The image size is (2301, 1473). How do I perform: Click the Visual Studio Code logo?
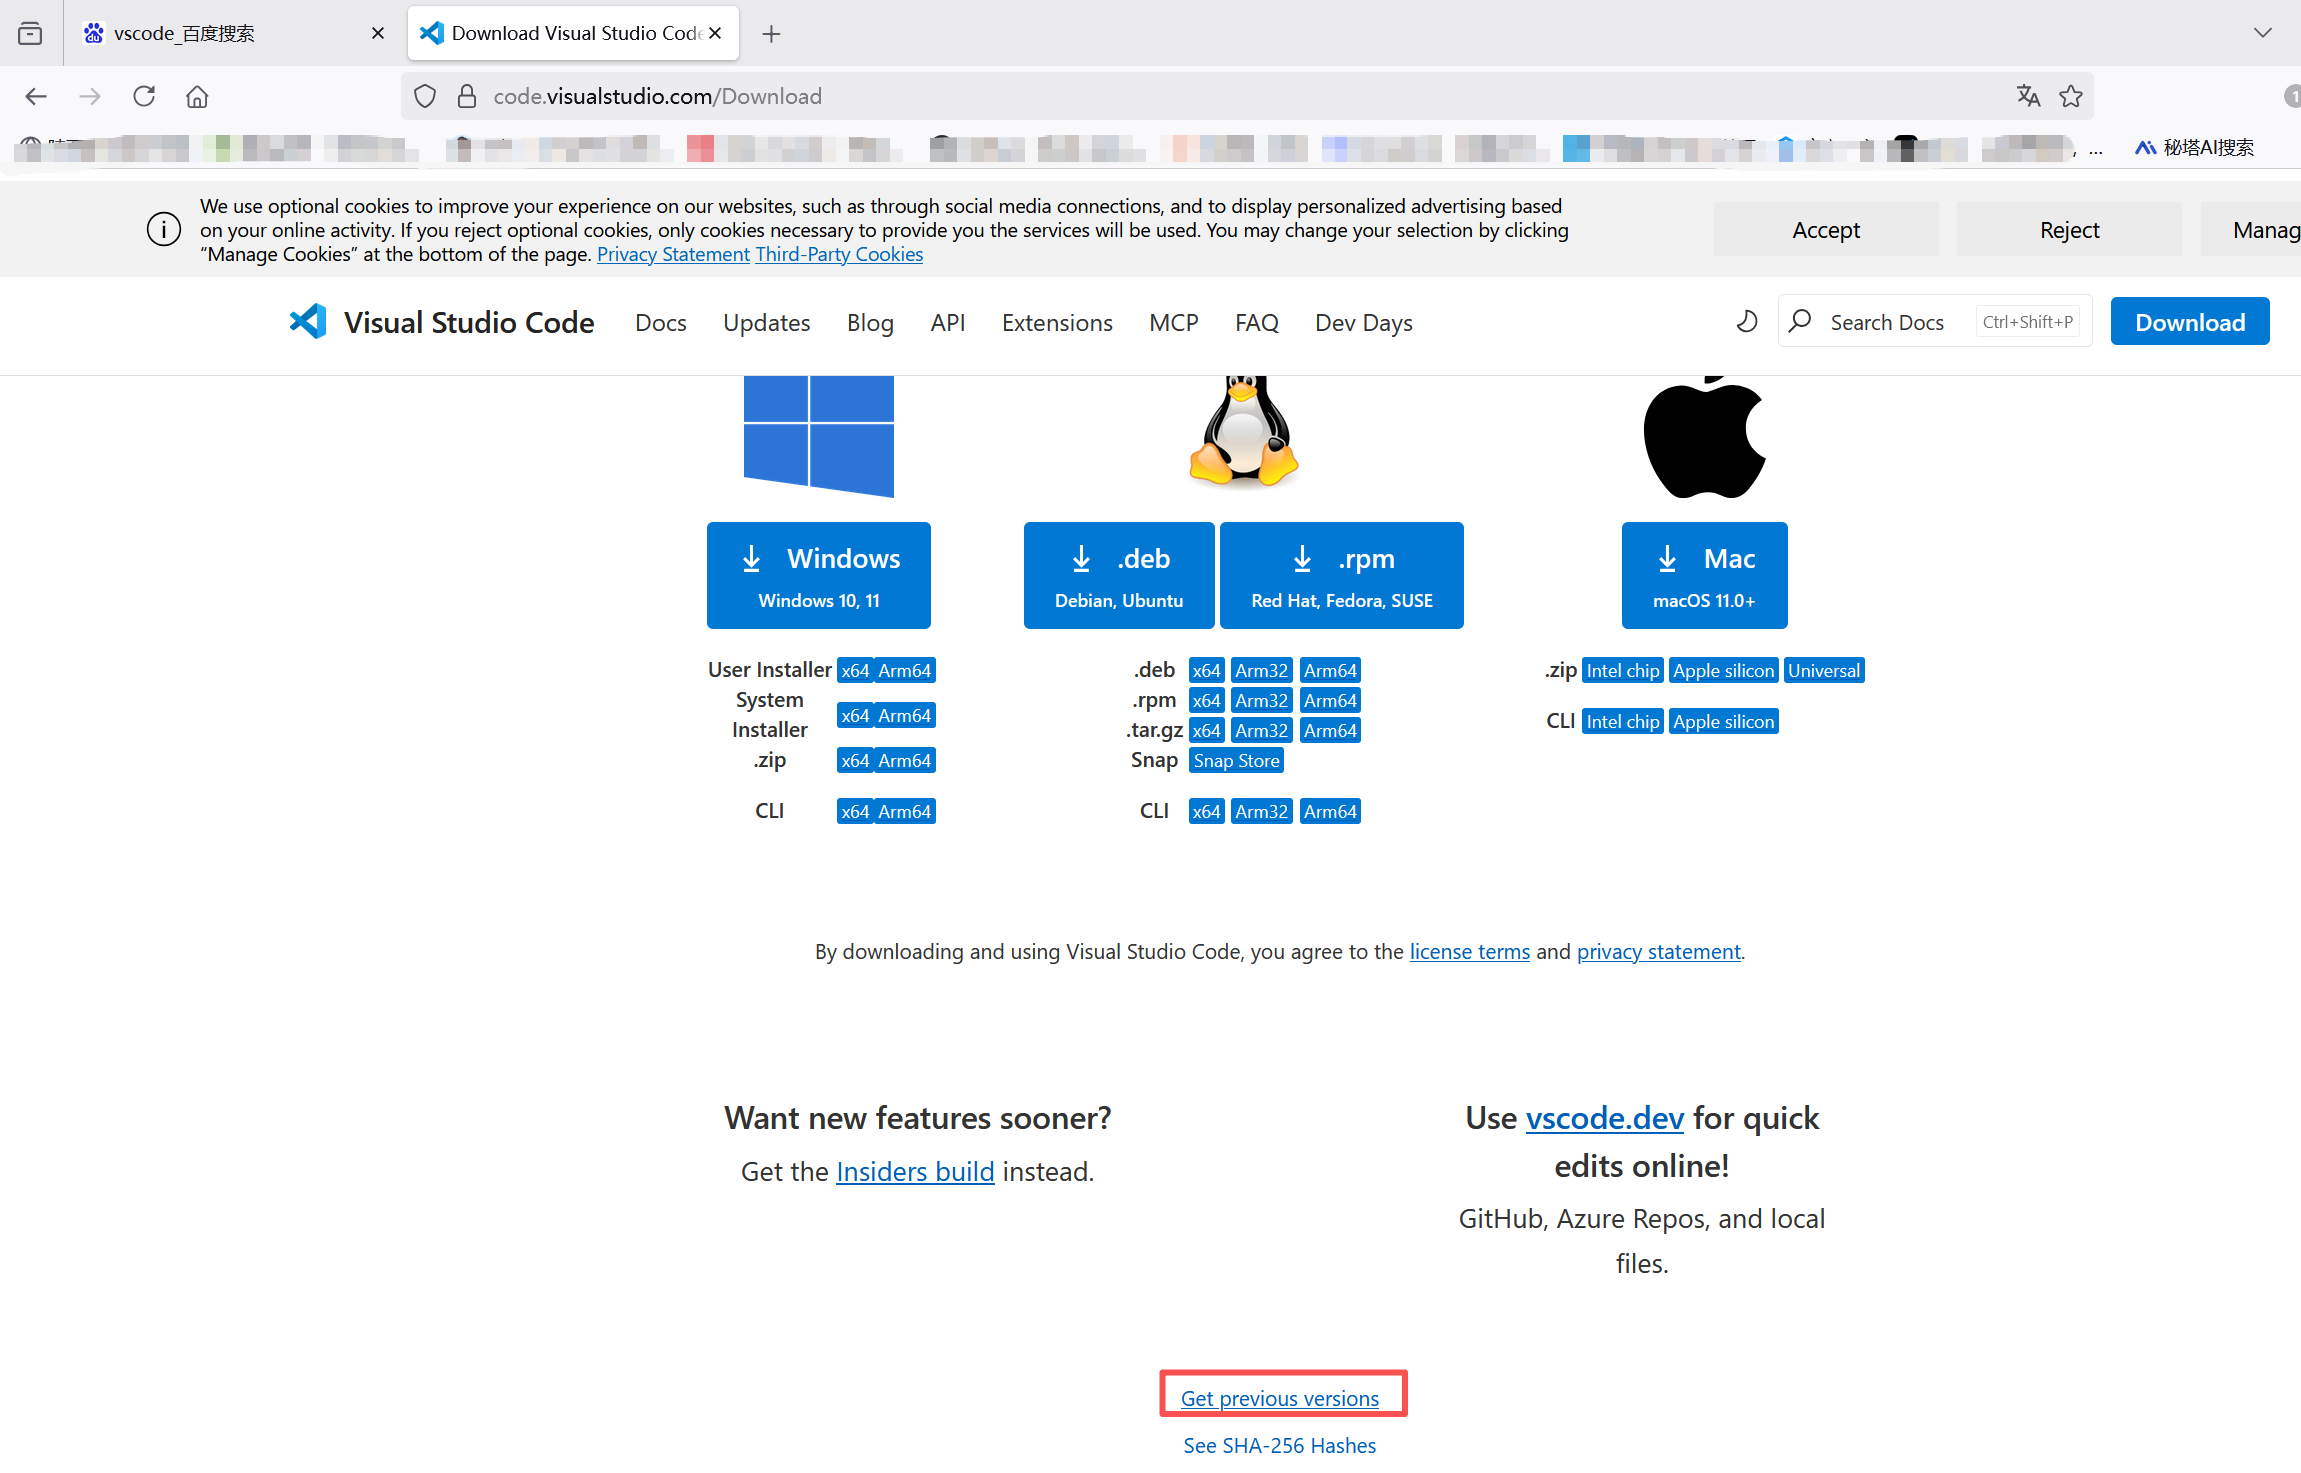click(307, 321)
